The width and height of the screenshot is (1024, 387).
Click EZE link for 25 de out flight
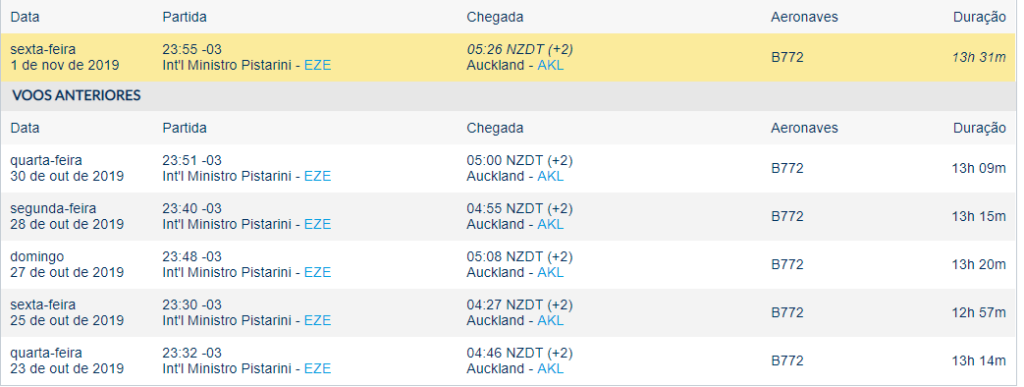point(317,320)
